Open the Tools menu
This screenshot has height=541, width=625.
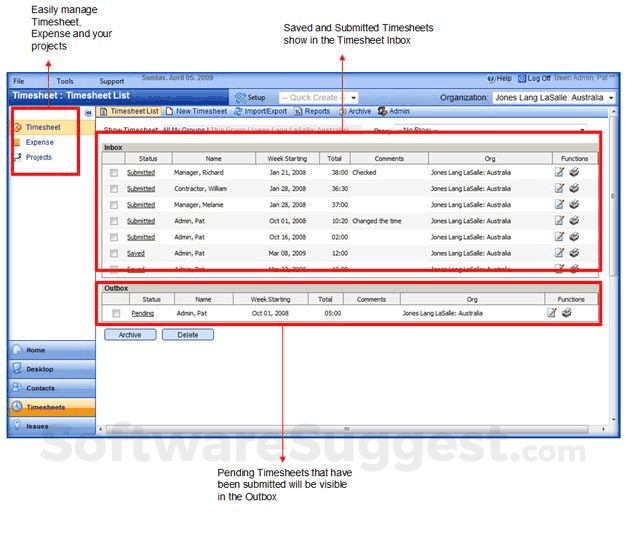pos(65,81)
